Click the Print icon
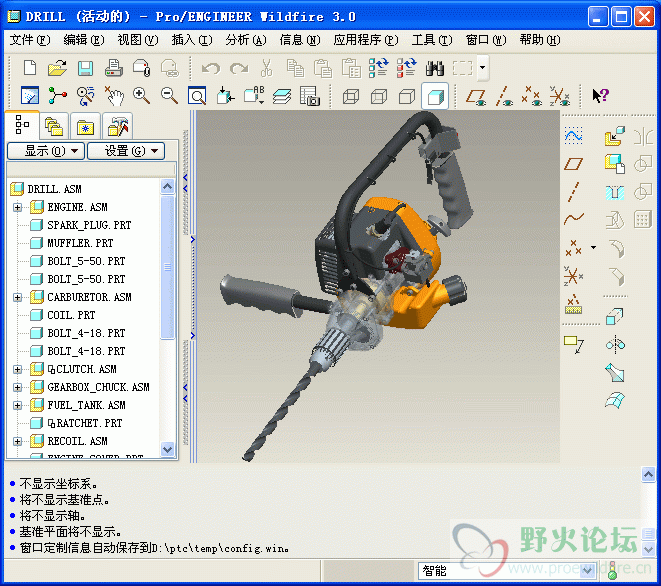661x586 pixels. (113, 67)
